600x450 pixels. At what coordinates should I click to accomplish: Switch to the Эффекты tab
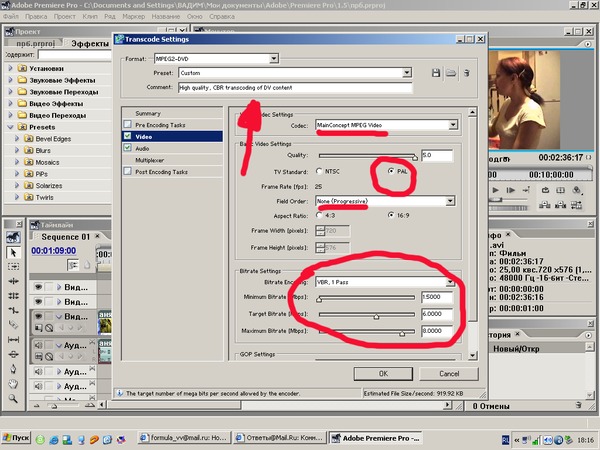tap(90, 45)
